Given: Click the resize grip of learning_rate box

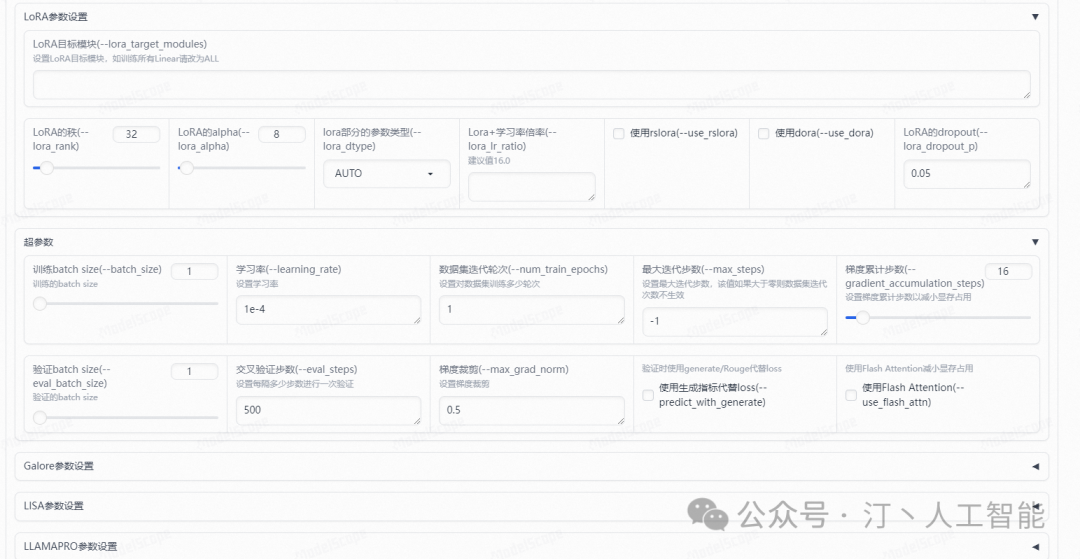Looking at the screenshot, I should (x=417, y=319).
